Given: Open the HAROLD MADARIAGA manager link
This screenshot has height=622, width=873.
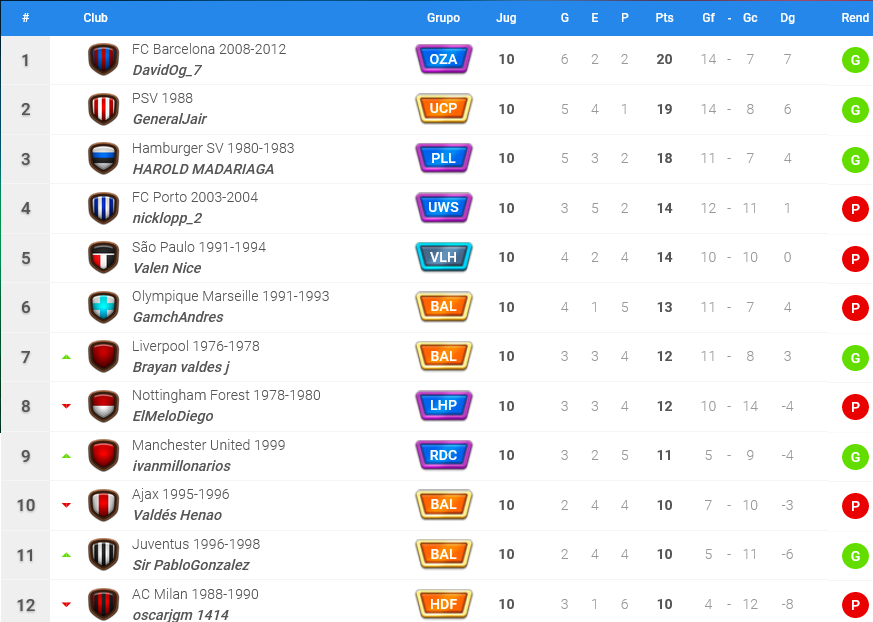Looking at the screenshot, I should coord(203,169).
